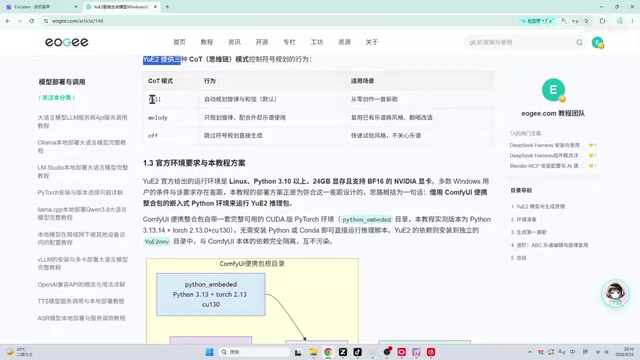The width and height of the screenshot is (640, 360).
Task: Click the magnifier icon in site search
Action: point(579,42)
